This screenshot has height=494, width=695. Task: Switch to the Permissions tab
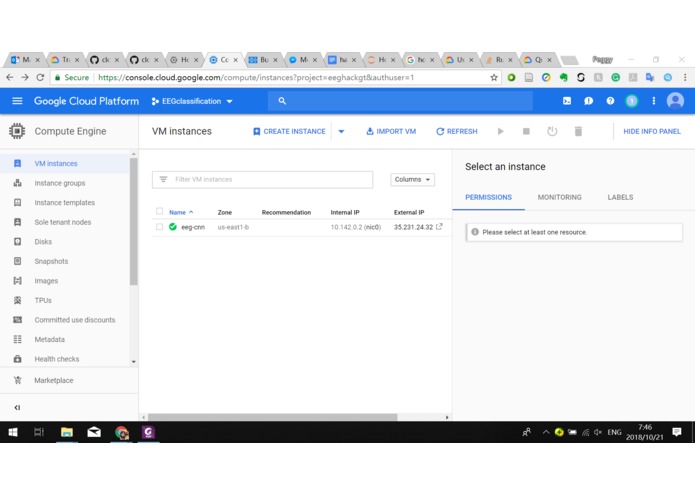[x=488, y=197]
